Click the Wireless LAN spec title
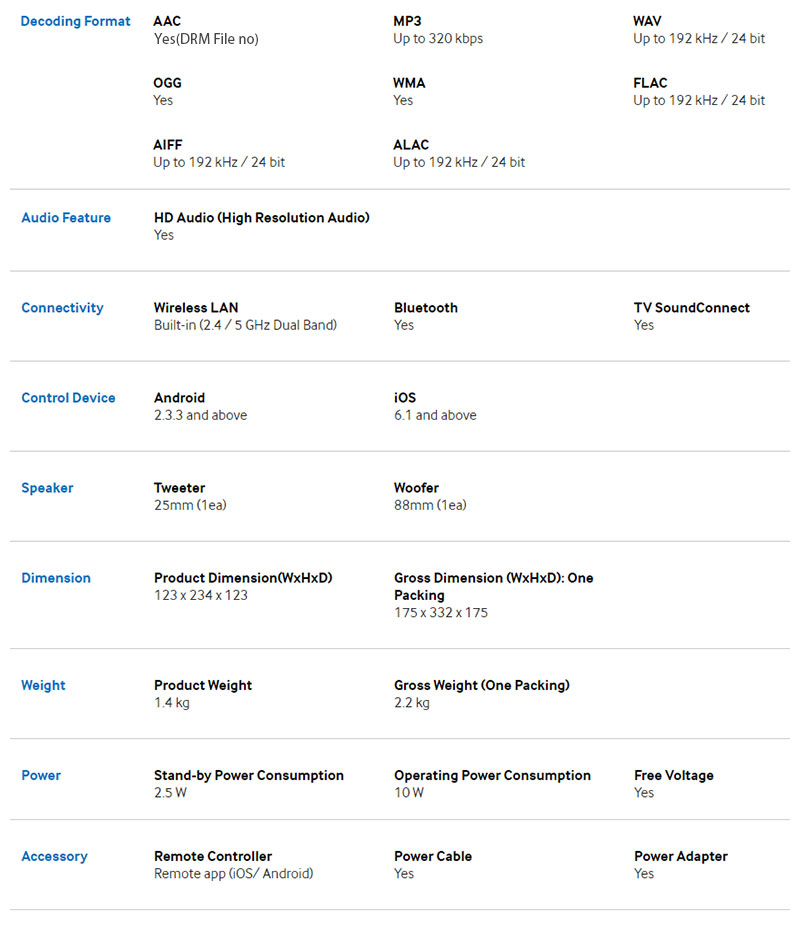800x931 pixels. point(196,308)
